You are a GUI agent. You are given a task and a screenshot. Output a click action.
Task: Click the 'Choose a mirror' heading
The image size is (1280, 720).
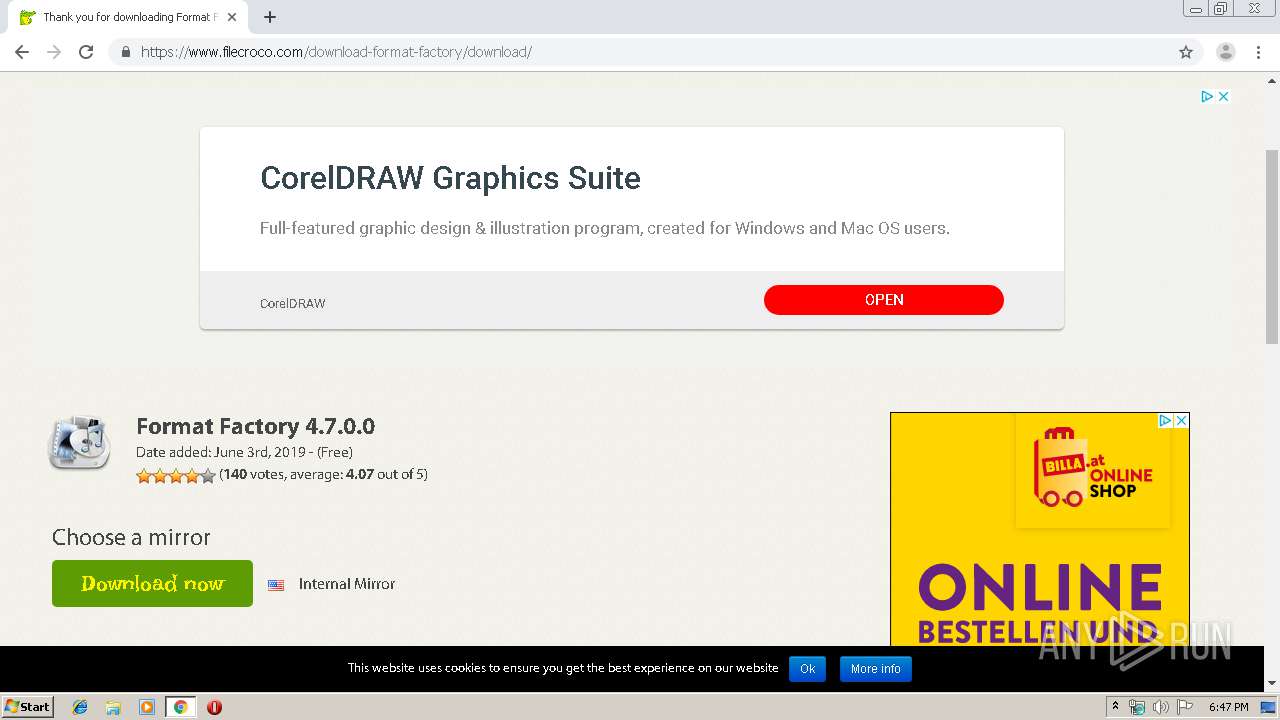coord(131,537)
